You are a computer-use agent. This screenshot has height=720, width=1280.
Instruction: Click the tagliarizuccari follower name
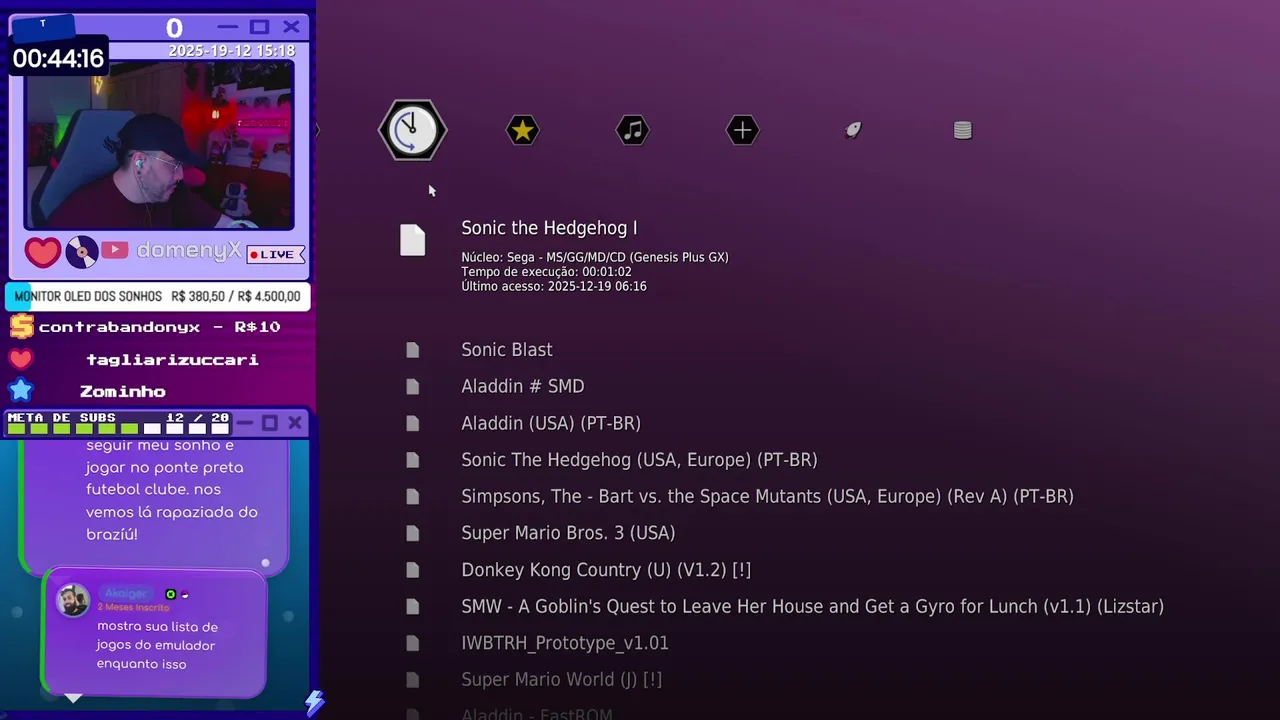point(172,359)
